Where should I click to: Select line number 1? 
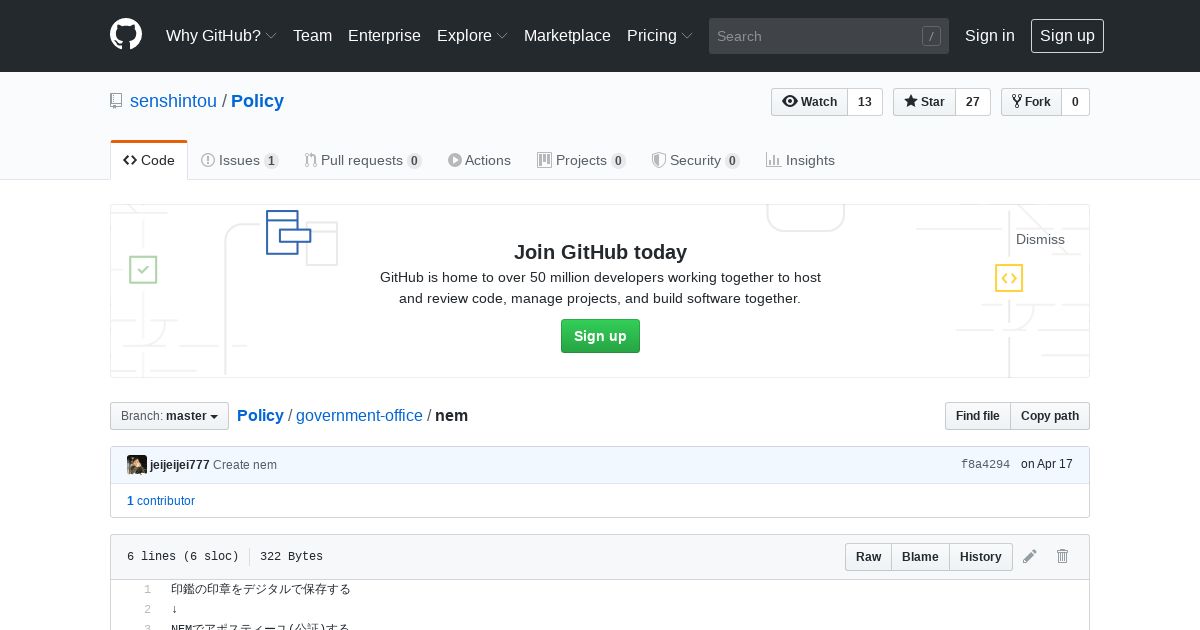pos(147,590)
